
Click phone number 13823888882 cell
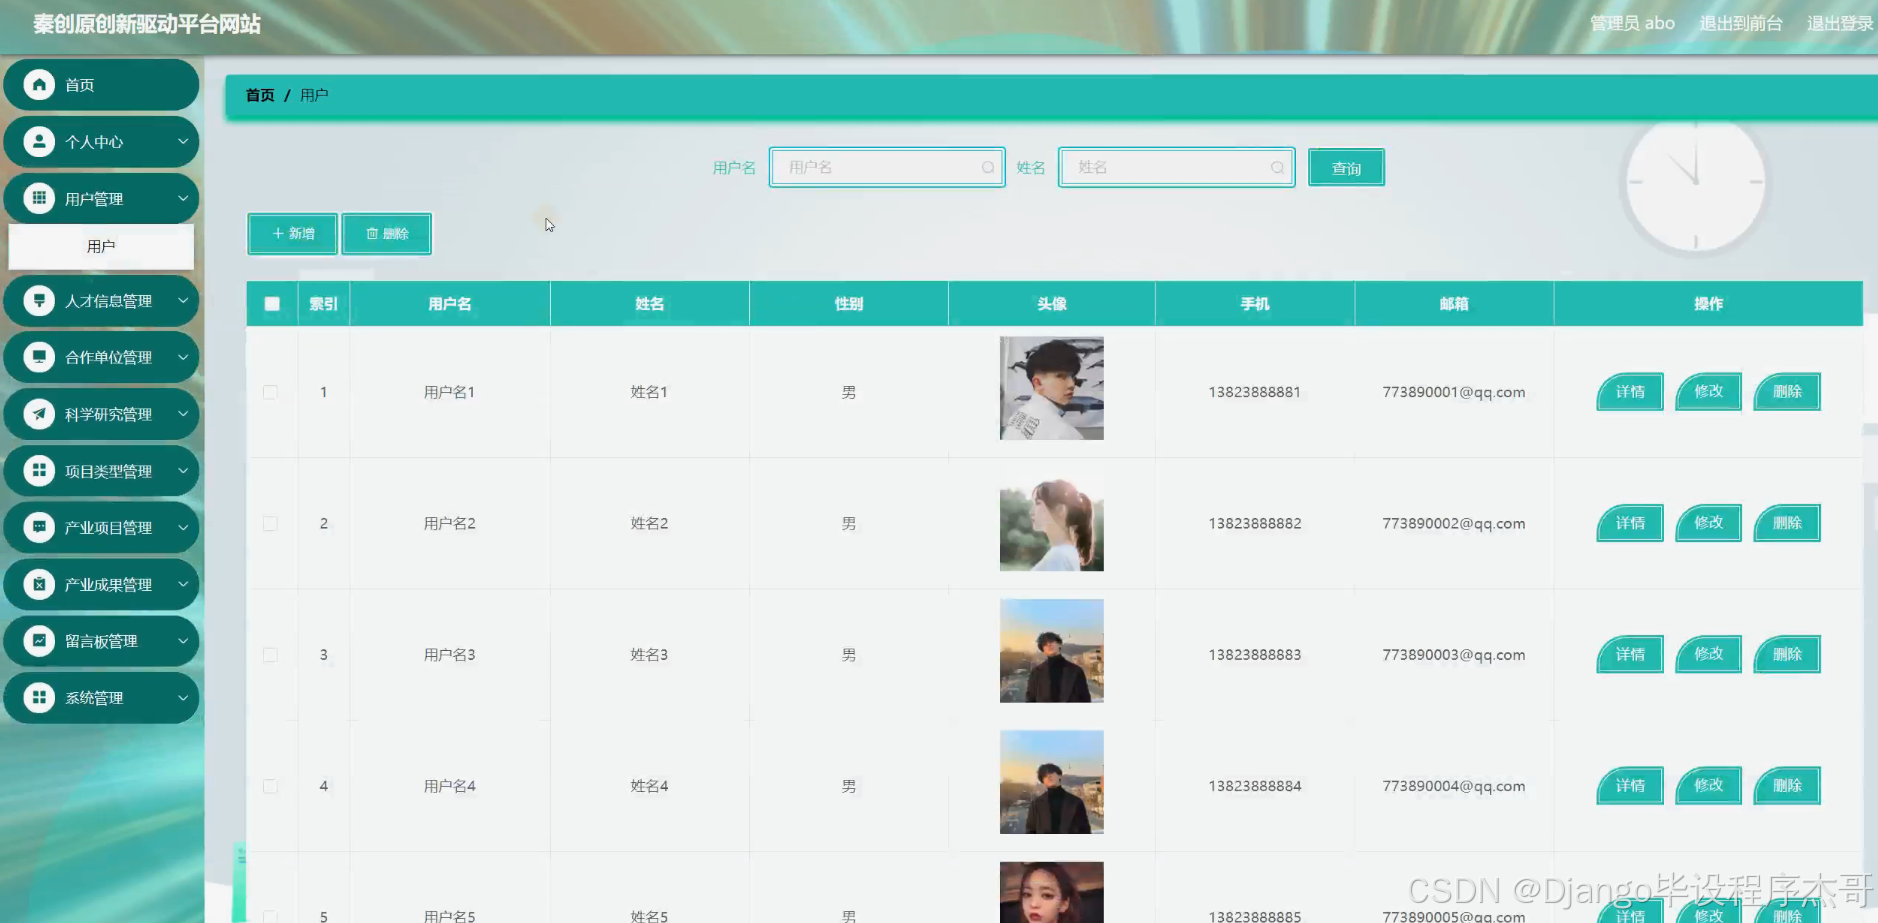1255,523
